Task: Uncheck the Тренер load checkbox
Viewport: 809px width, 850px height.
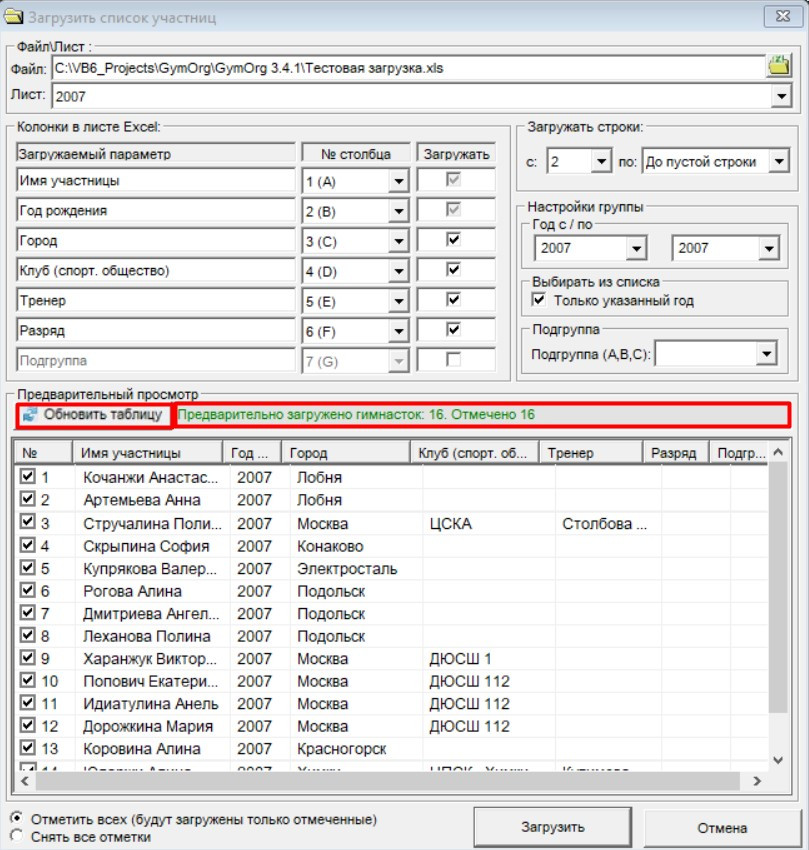Action: tap(454, 299)
